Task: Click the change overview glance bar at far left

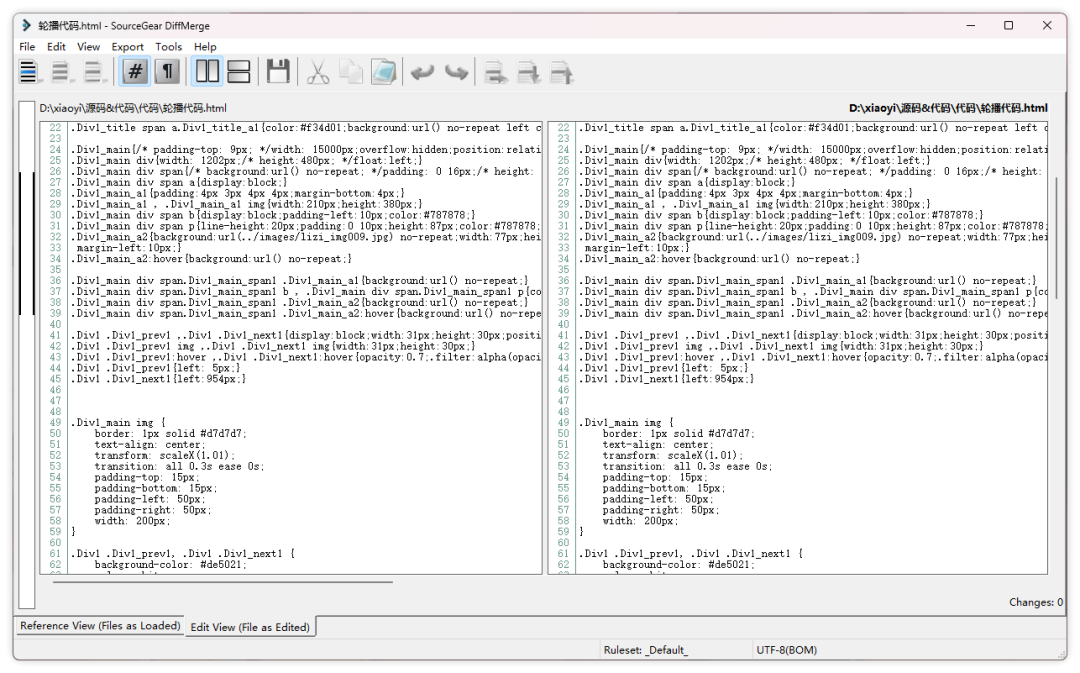Action: [x=27, y=355]
